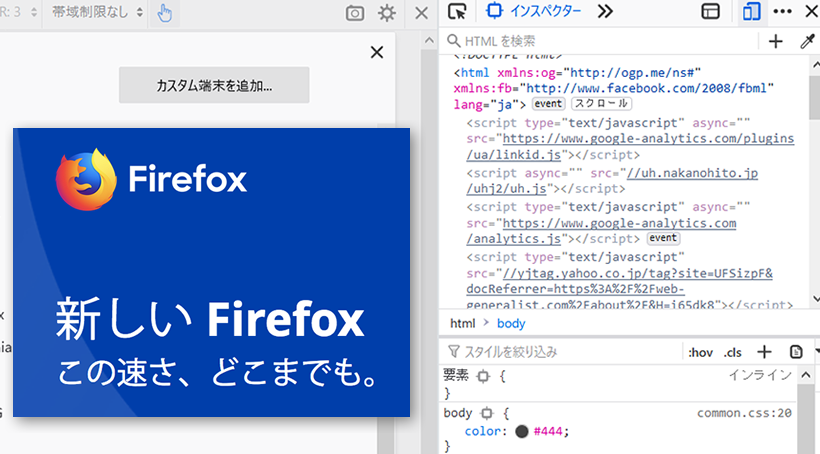This screenshot has height=454, width=820.
Task: Toggle the .cls class panel
Action: (733, 353)
